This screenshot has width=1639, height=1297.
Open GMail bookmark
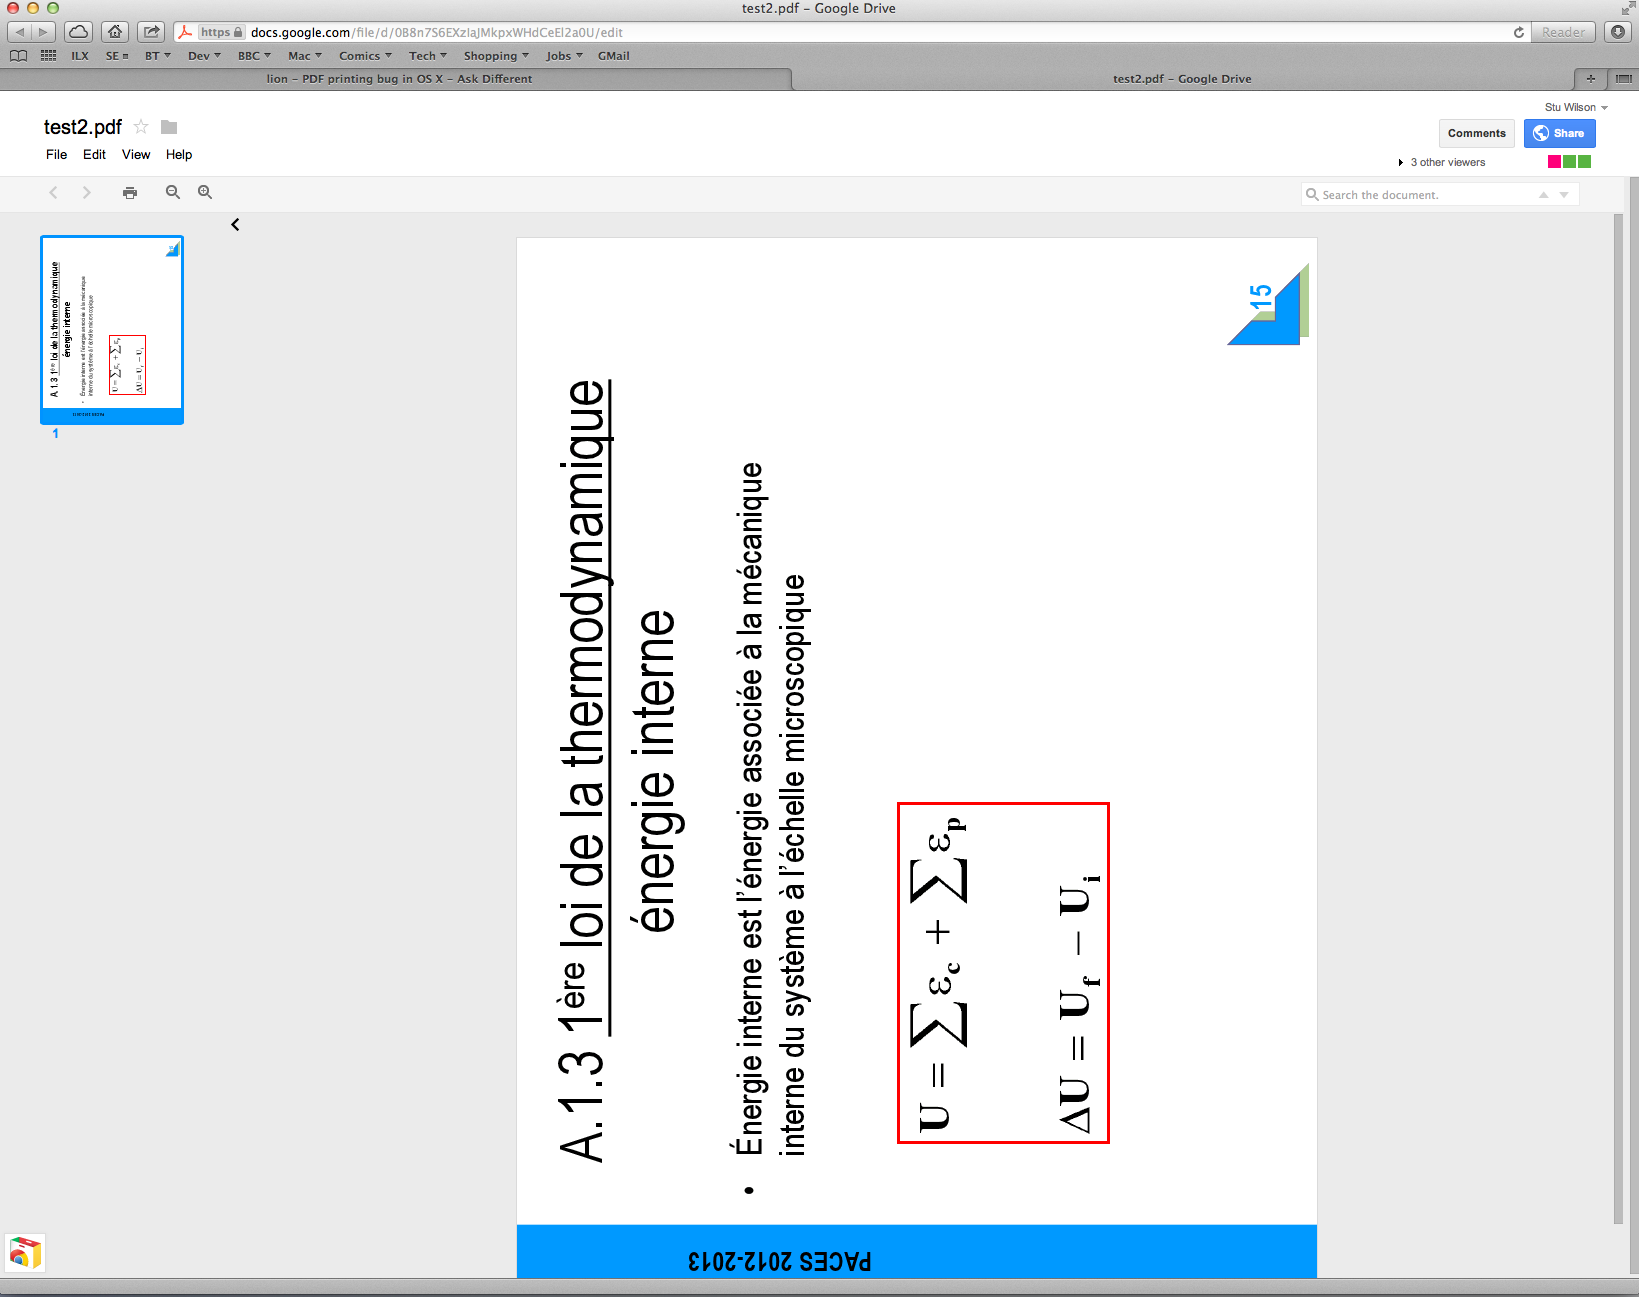(x=614, y=56)
